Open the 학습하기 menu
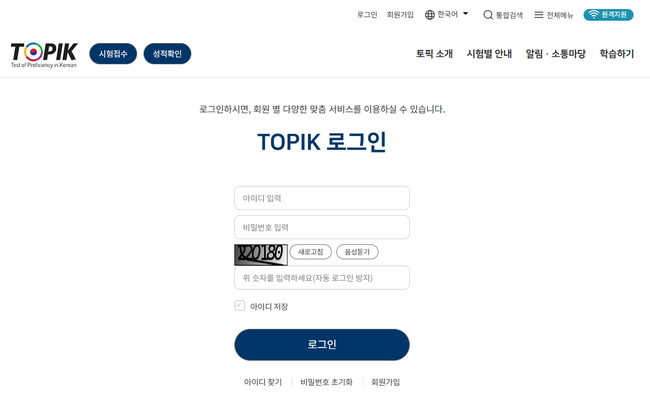 617,54
